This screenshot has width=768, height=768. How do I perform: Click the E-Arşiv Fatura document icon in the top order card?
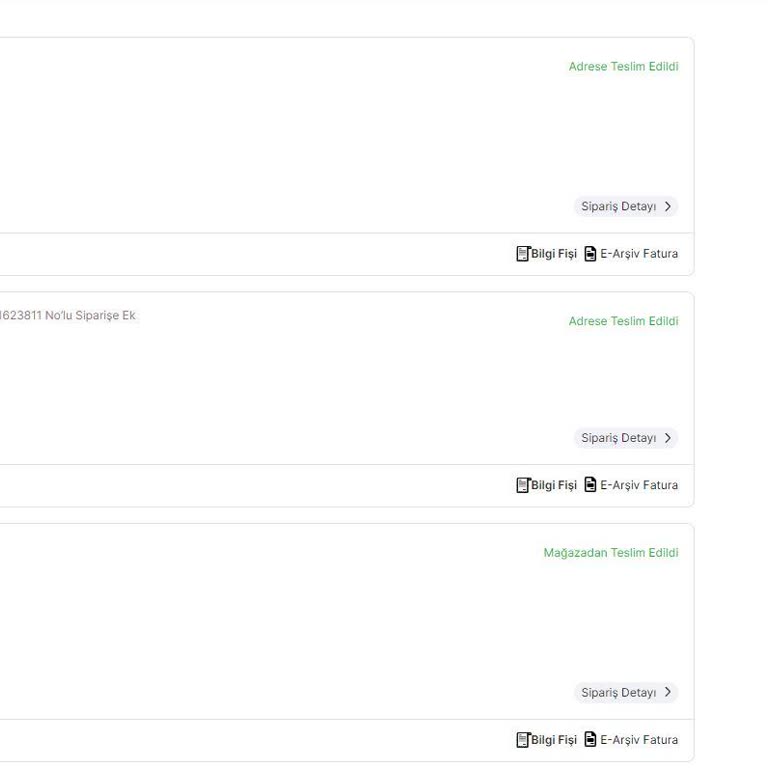click(x=590, y=254)
